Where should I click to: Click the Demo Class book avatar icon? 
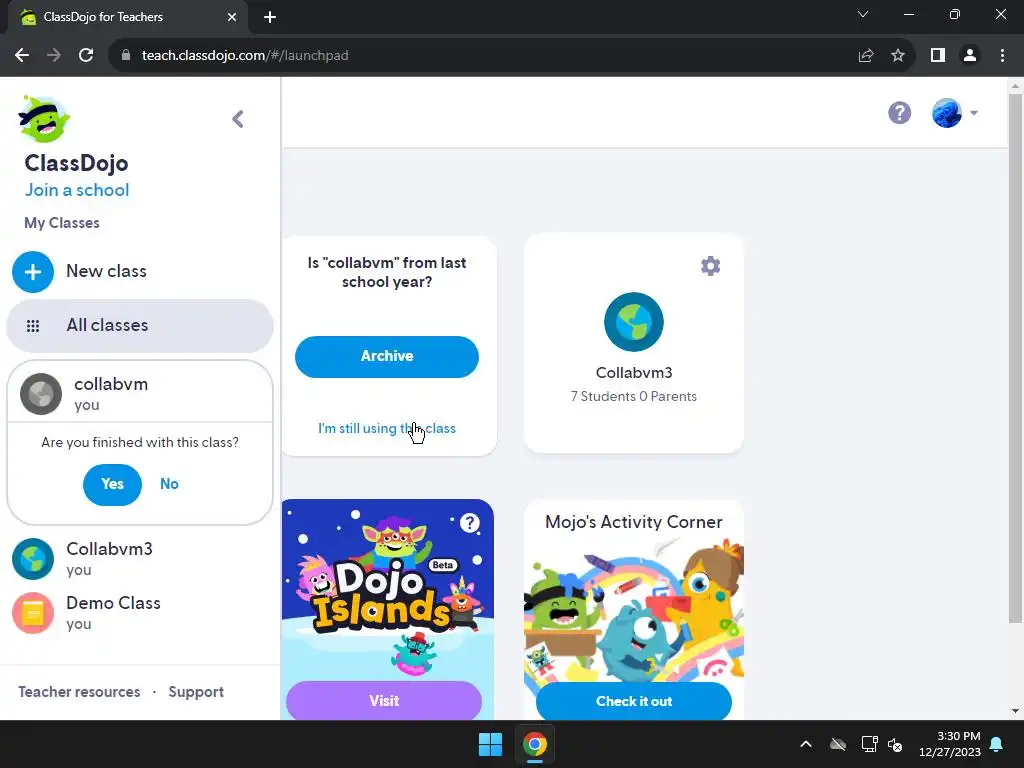(33, 613)
